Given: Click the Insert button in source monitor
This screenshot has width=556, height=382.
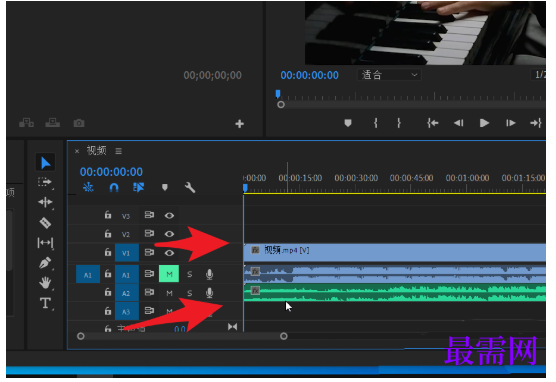Looking at the screenshot, I should [27, 123].
